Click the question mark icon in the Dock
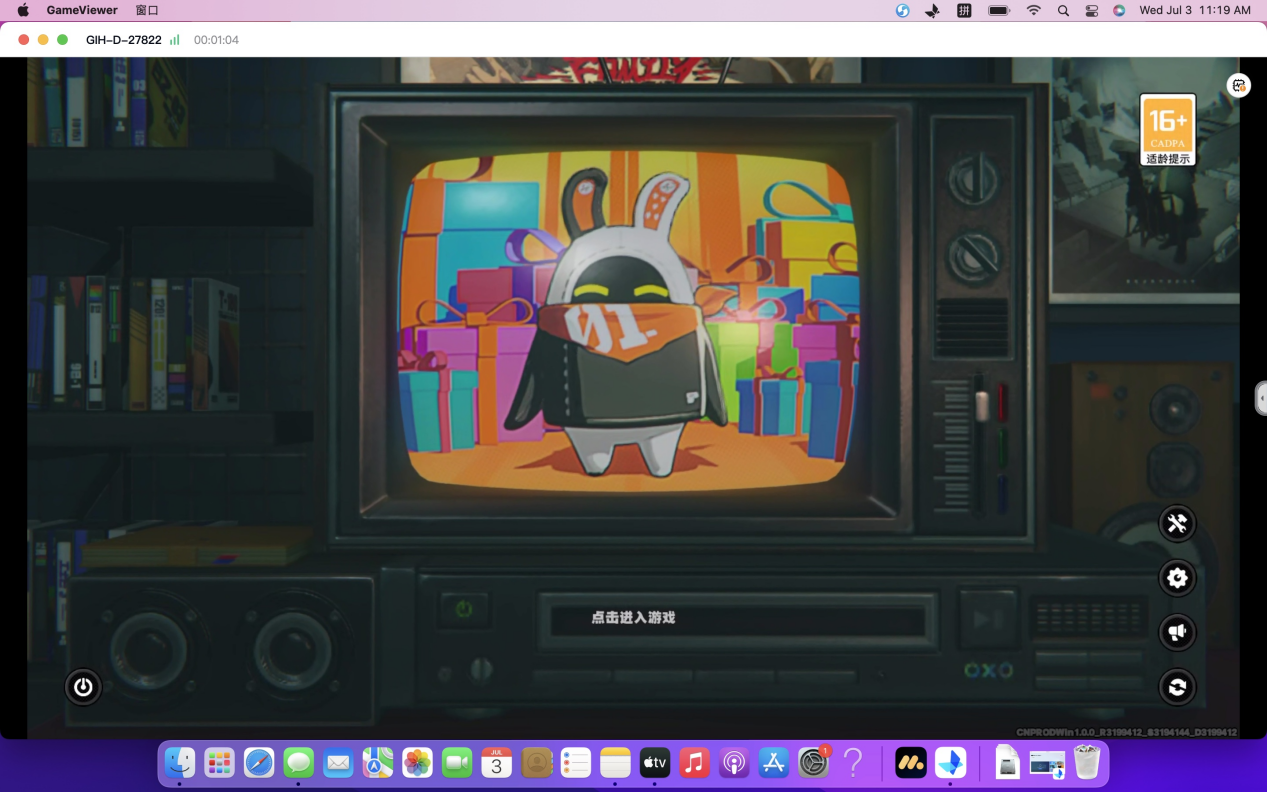Screen dimensions: 1267x792 coord(853,763)
